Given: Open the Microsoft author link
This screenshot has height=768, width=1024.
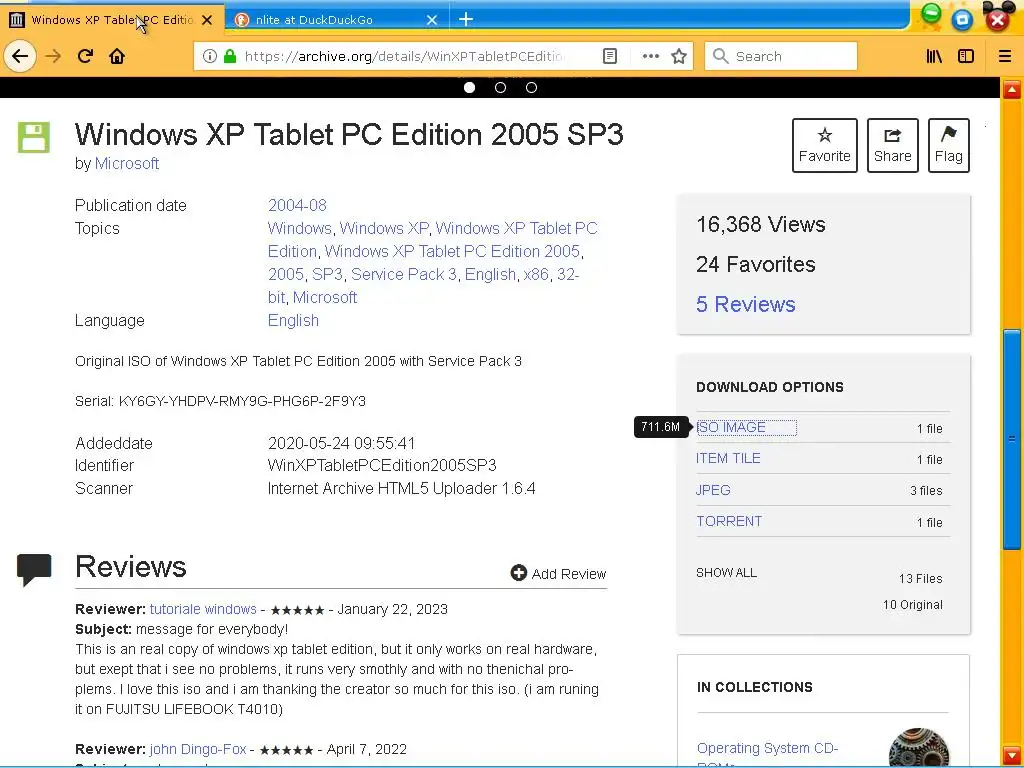Looking at the screenshot, I should pyautogui.click(x=127, y=163).
